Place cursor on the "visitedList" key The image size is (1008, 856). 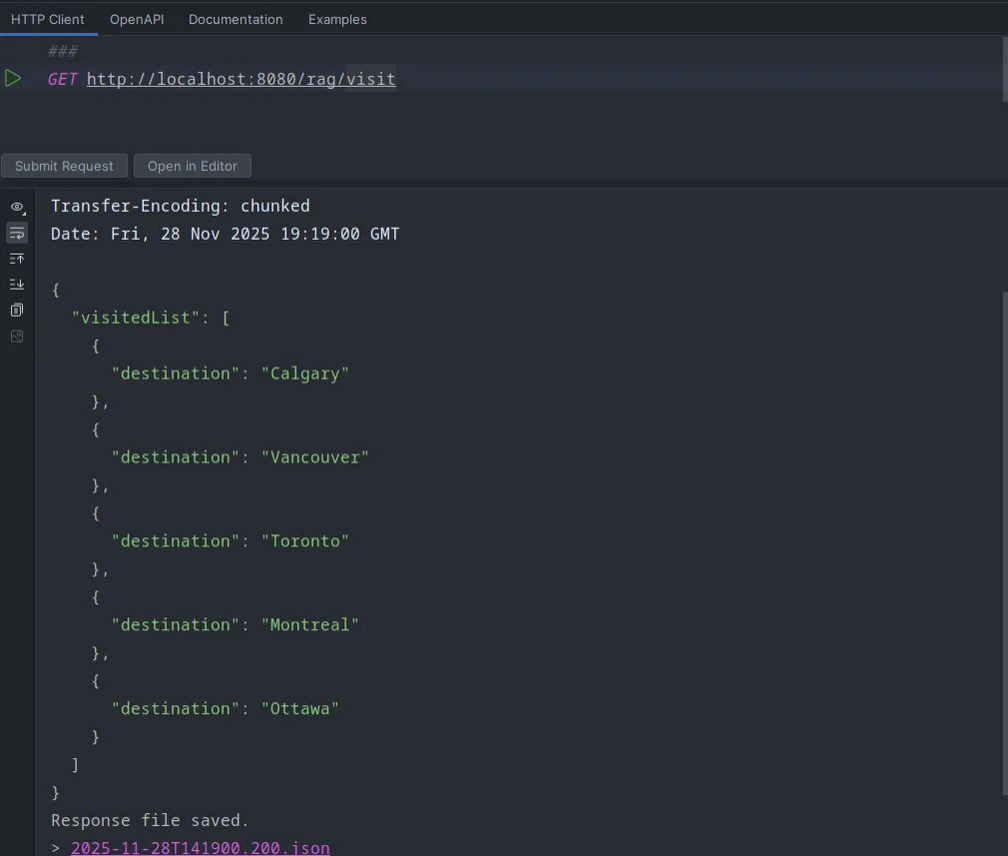pyautogui.click(x=136, y=317)
